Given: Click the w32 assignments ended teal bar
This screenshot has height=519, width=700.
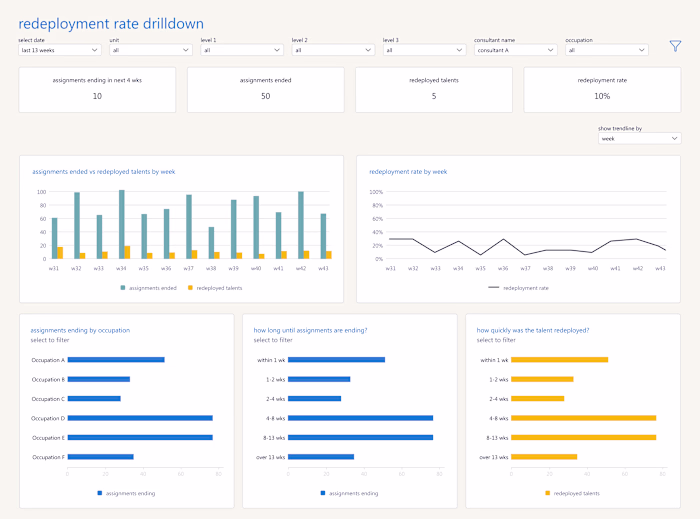Looking at the screenshot, I should pos(77,225).
